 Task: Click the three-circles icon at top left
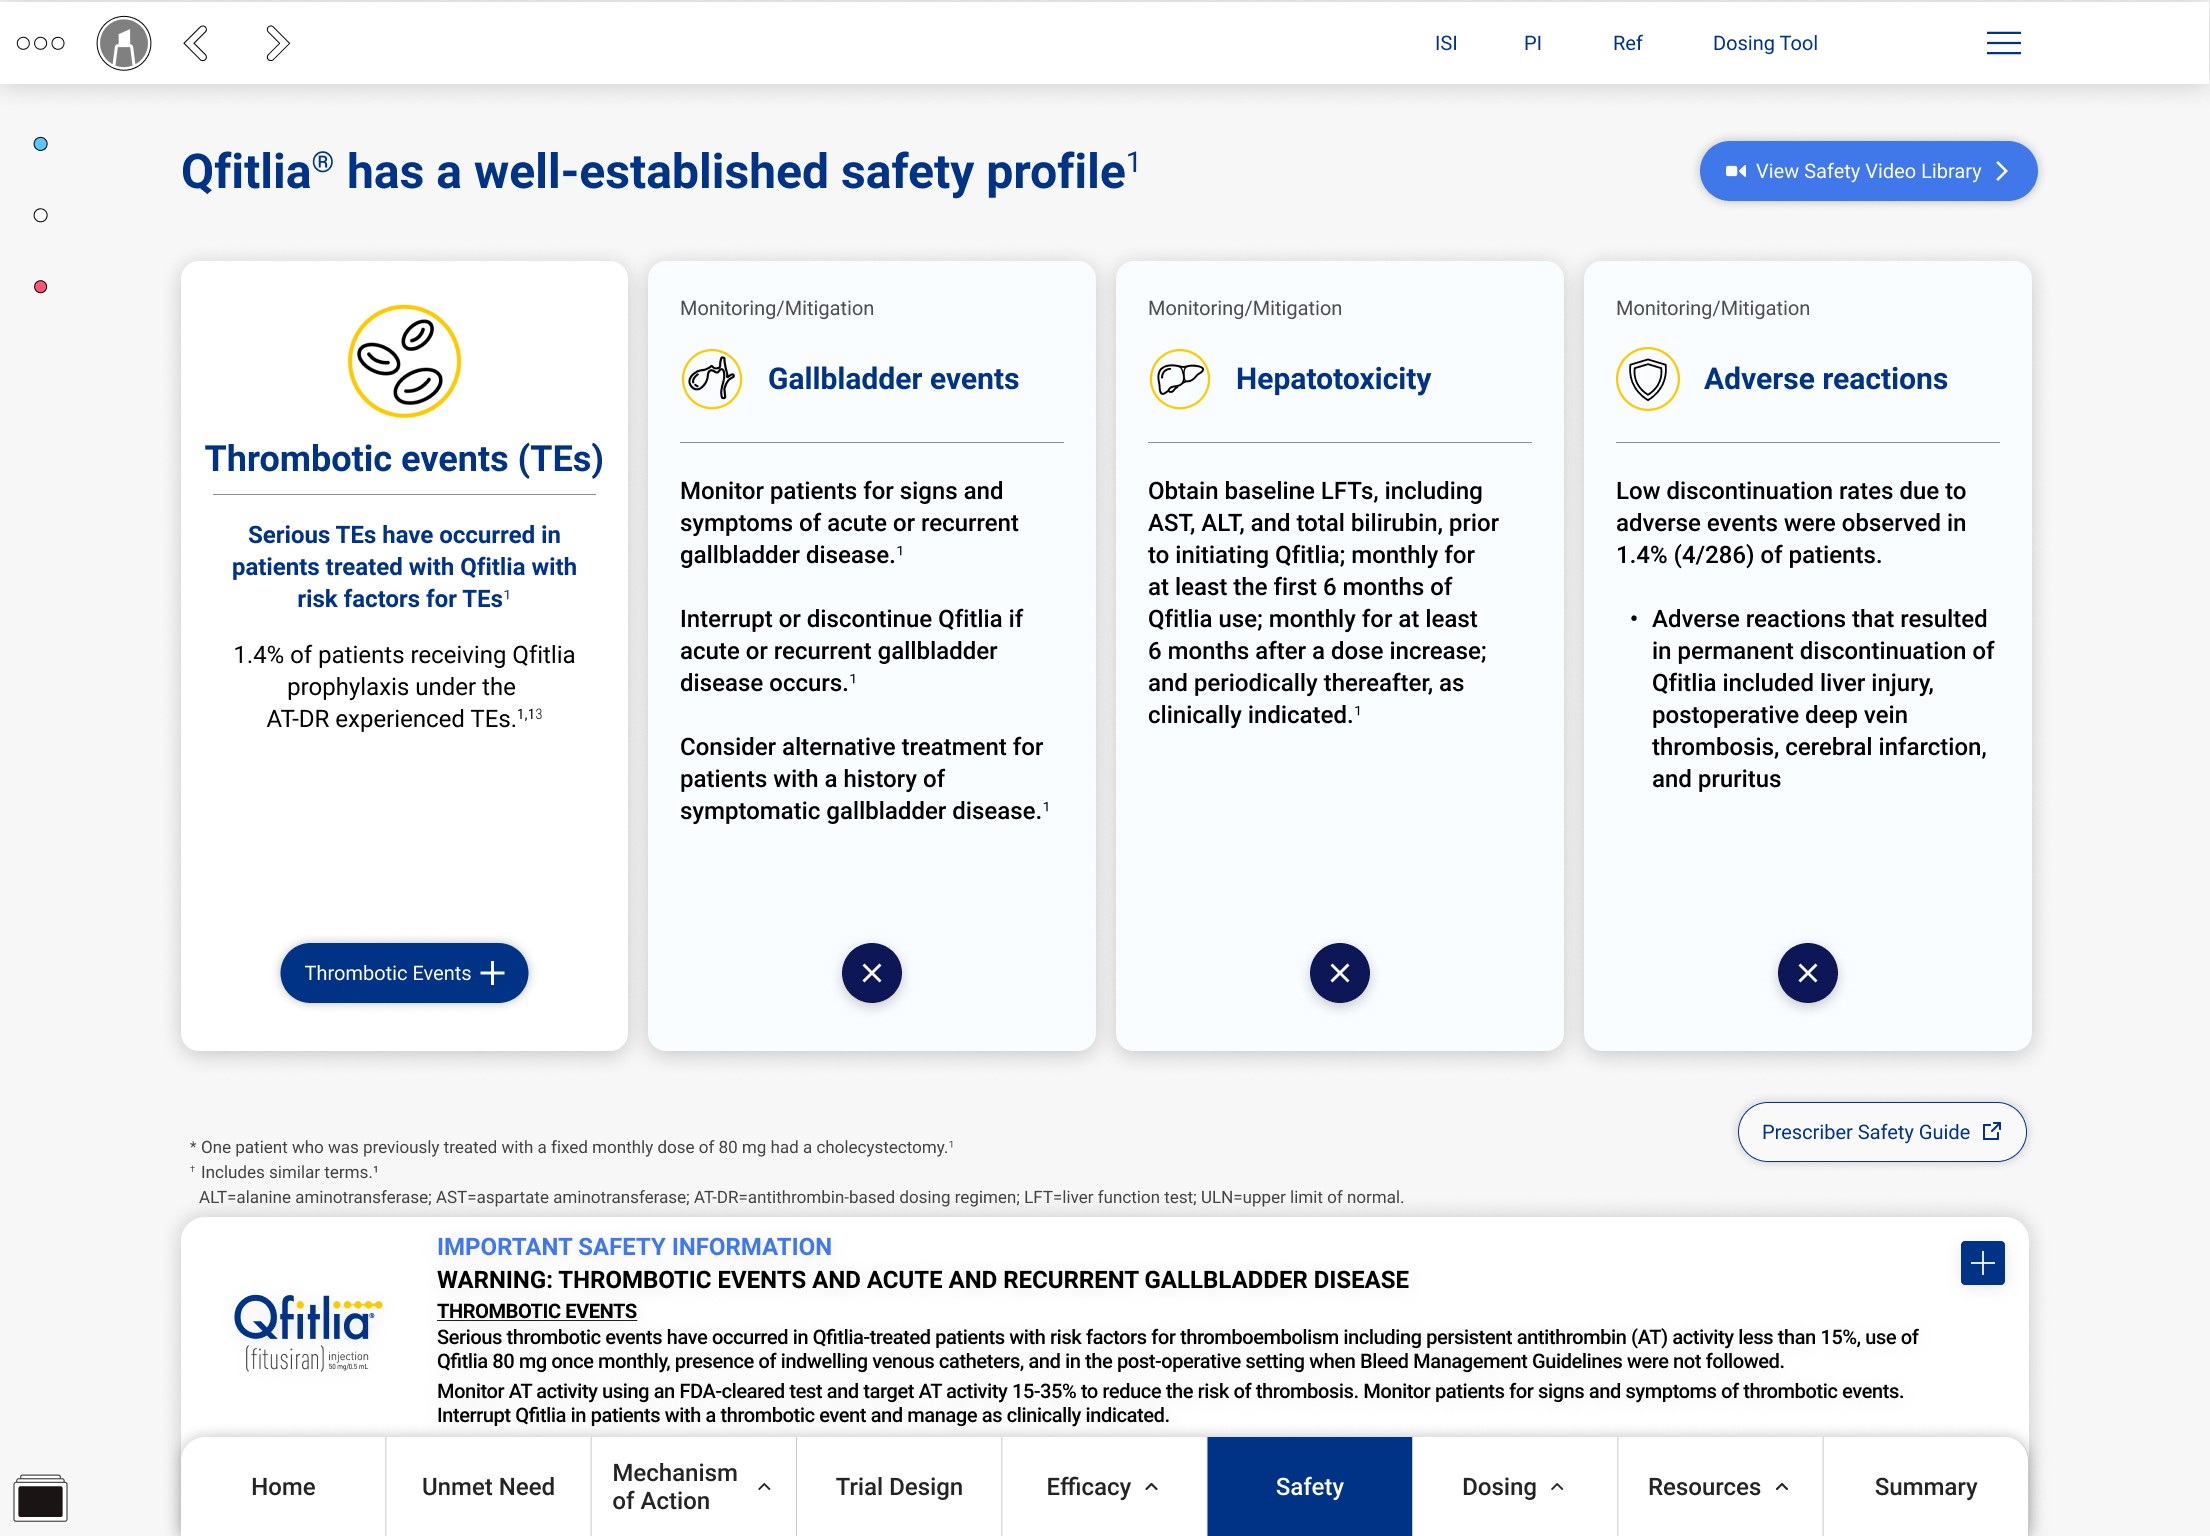[41, 43]
